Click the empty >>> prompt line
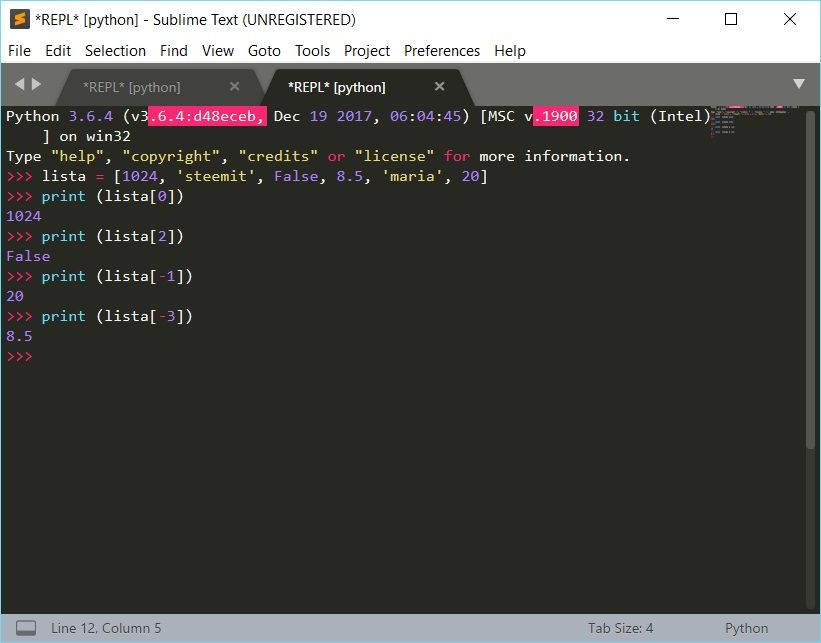 (19, 356)
